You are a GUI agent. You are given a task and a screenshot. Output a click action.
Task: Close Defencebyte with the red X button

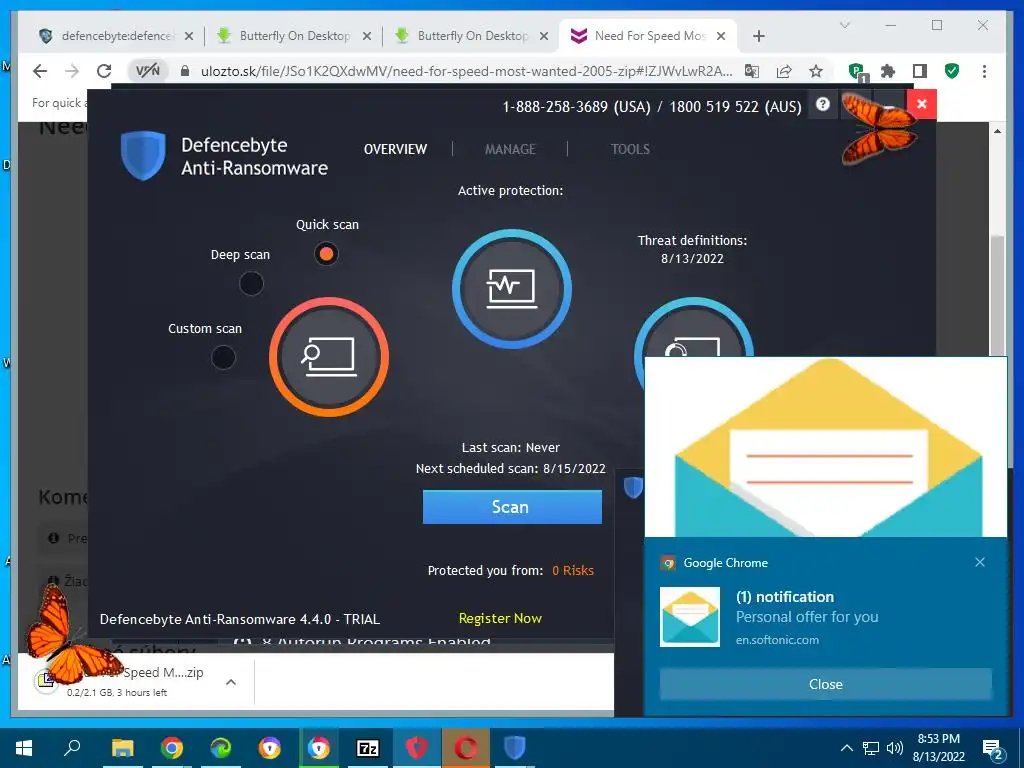(921, 104)
